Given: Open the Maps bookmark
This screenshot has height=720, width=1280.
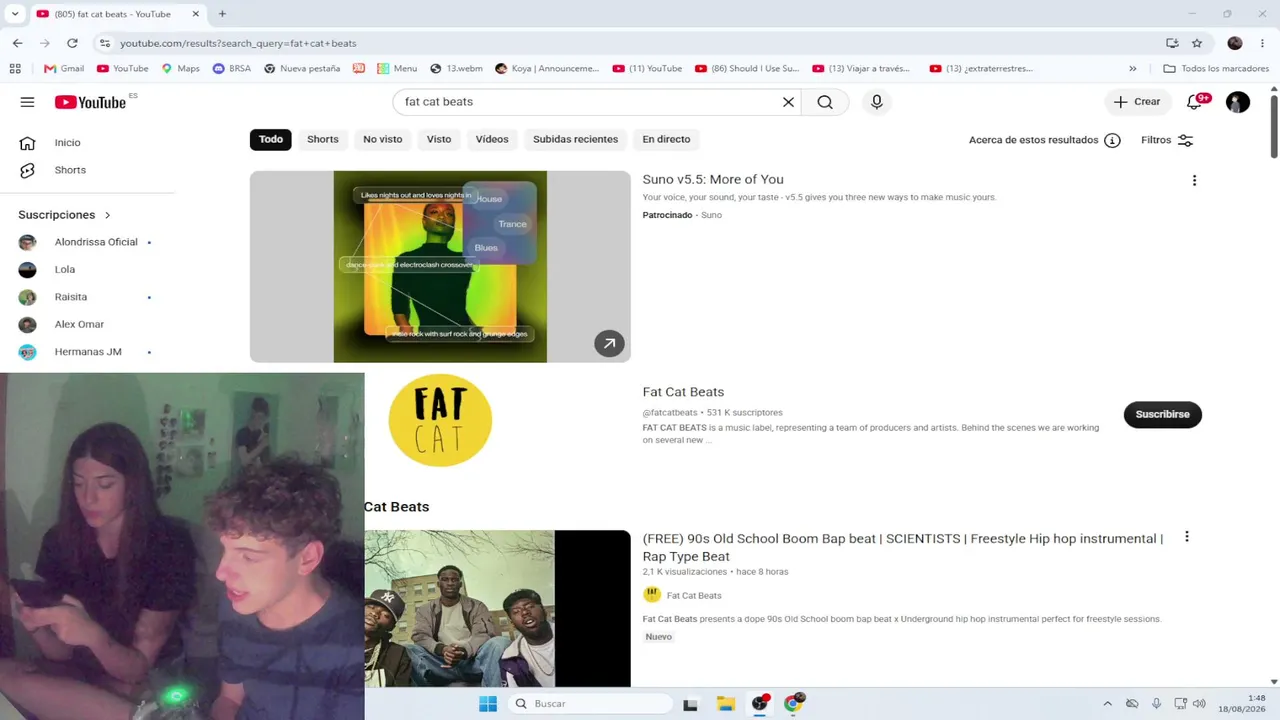Looking at the screenshot, I should point(181,69).
